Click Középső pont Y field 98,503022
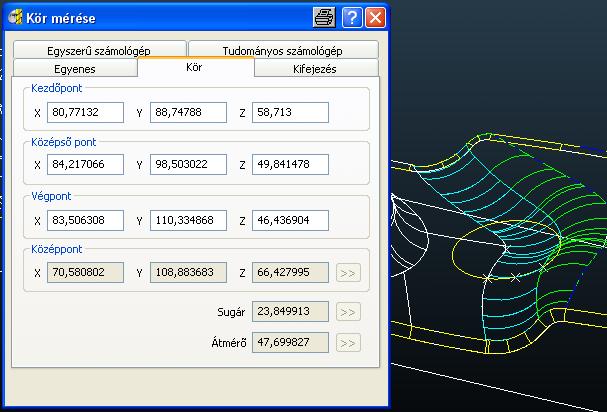The height and width of the screenshot is (412, 607). tap(188, 164)
